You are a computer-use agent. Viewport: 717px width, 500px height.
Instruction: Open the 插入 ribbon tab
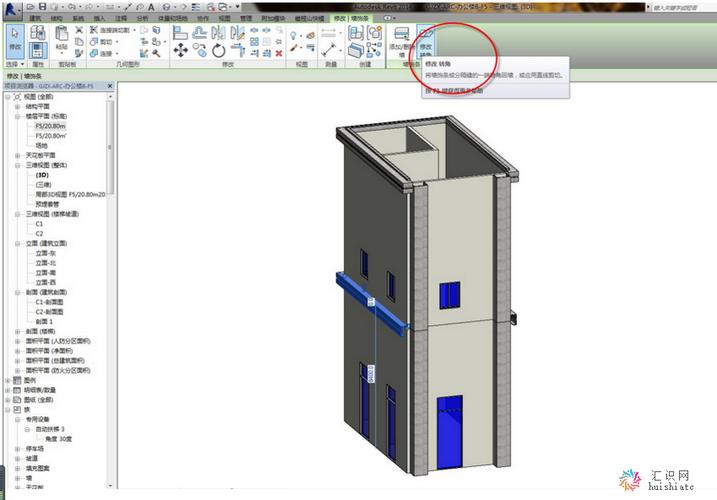(x=99, y=18)
